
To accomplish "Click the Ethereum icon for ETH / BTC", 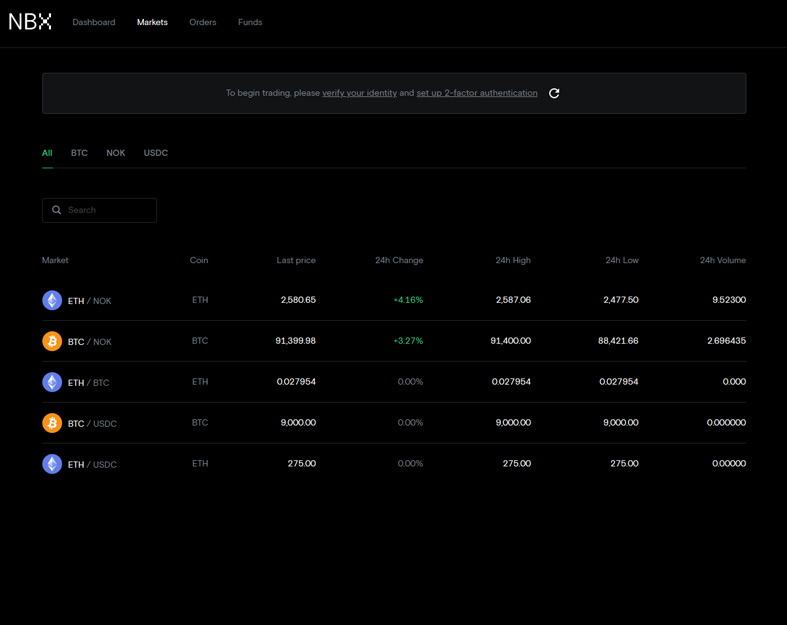I will pos(52,382).
